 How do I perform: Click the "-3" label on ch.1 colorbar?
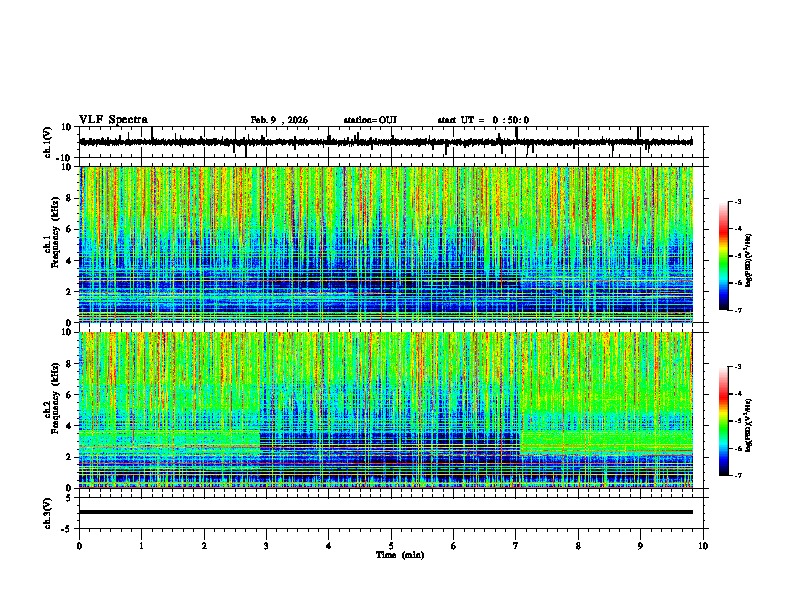tap(737, 201)
